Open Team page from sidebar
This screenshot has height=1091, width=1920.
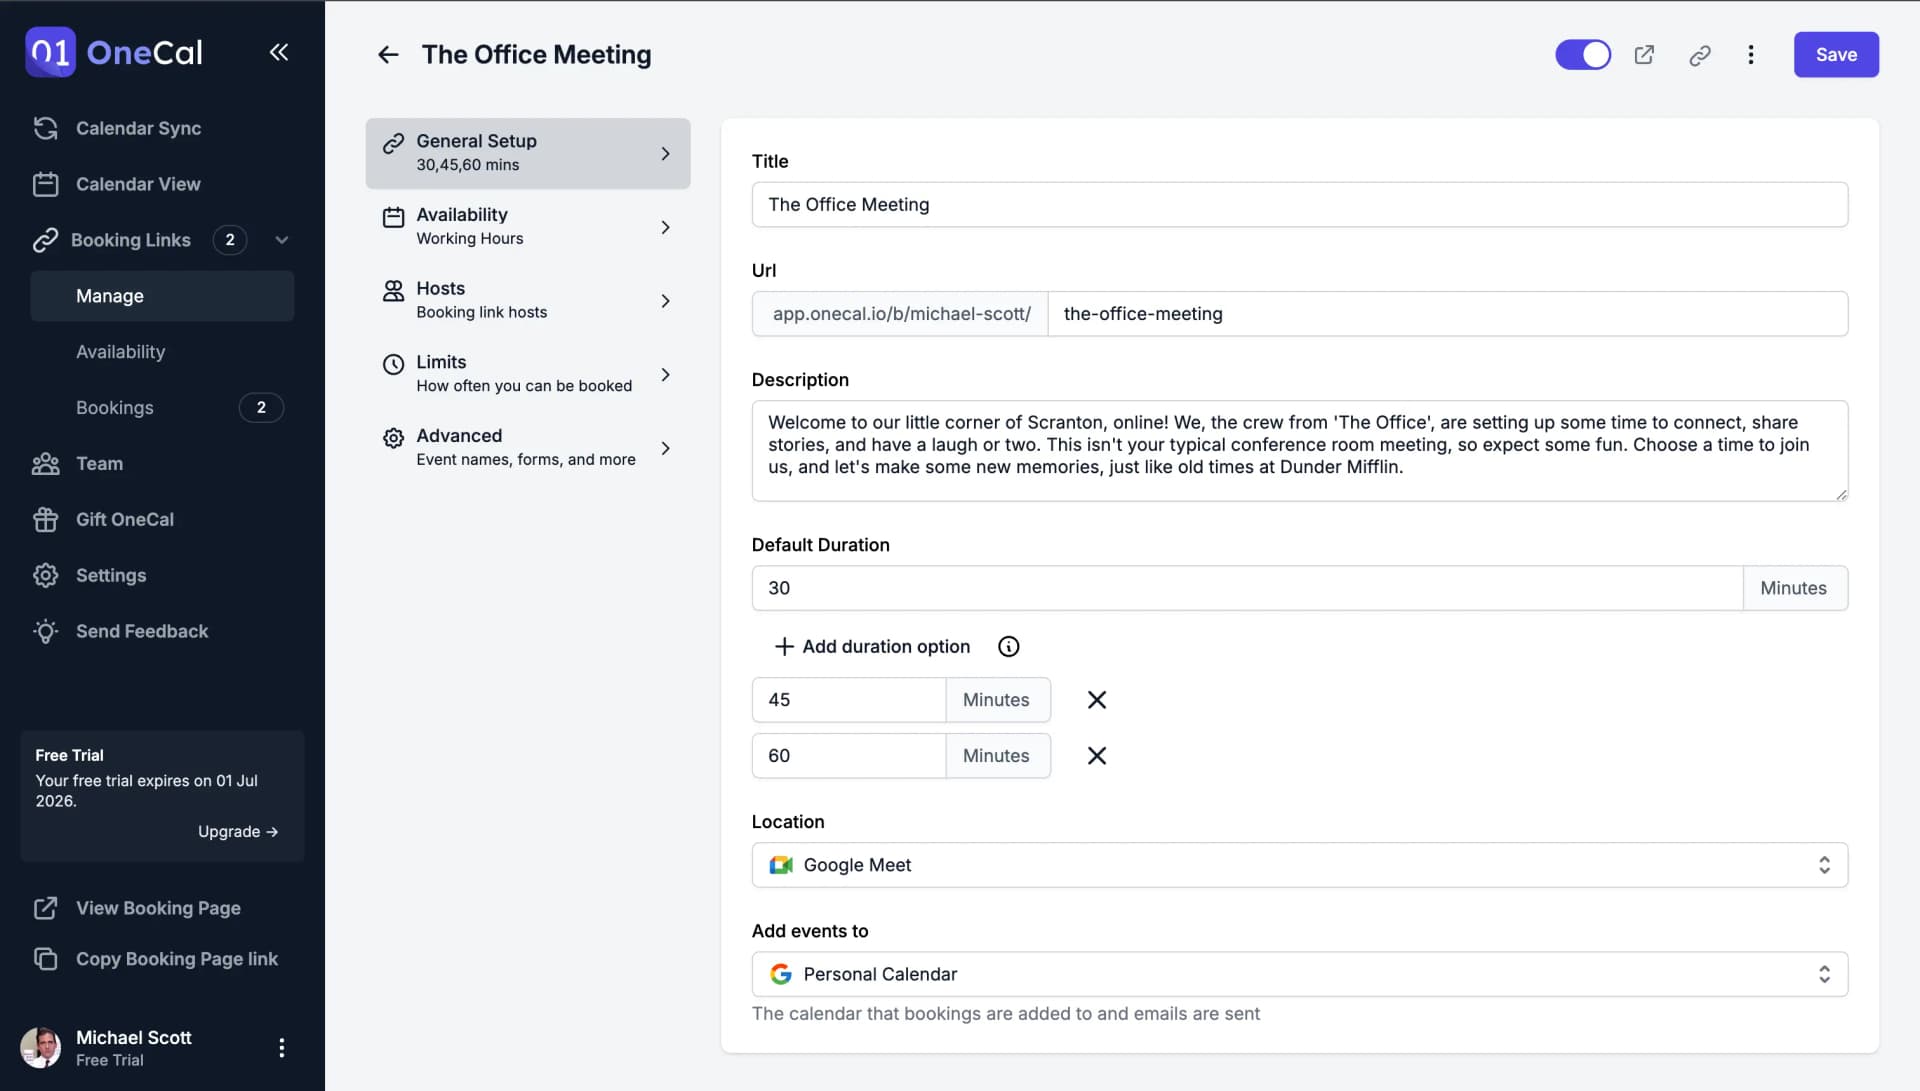[99, 464]
